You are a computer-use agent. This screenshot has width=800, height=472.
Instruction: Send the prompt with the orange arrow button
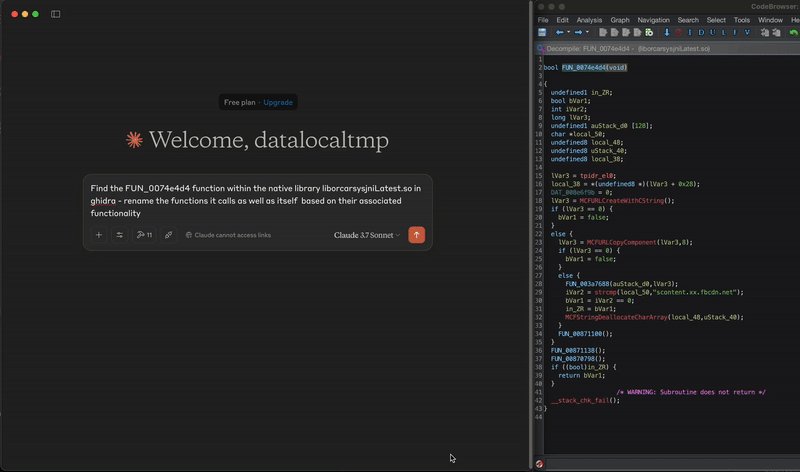[x=416, y=235]
